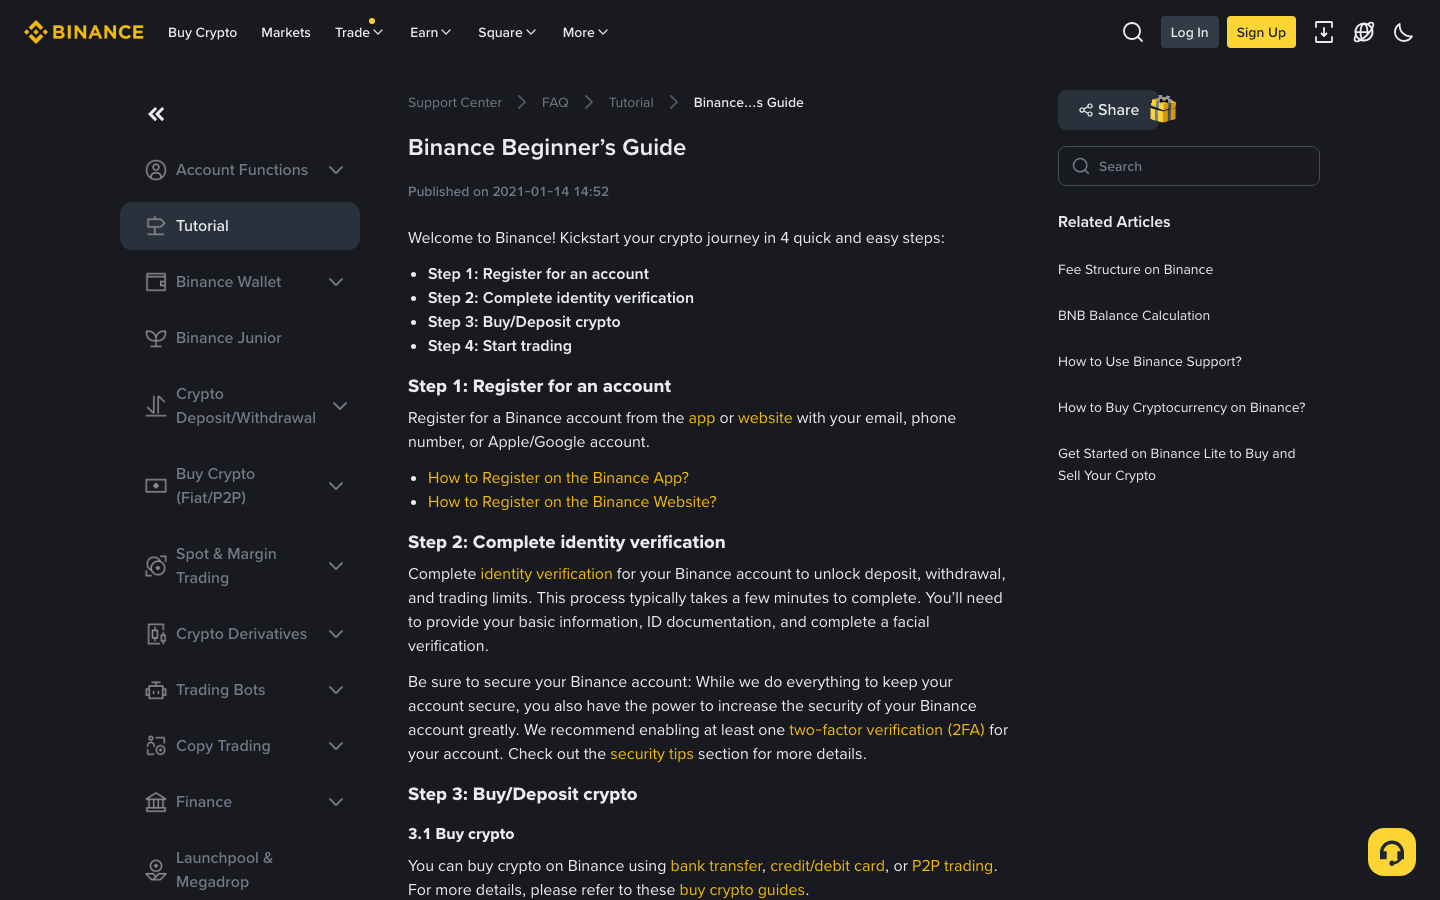Toggle dark mode with the moon icon
The width and height of the screenshot is (1440, 900).
1403,32
